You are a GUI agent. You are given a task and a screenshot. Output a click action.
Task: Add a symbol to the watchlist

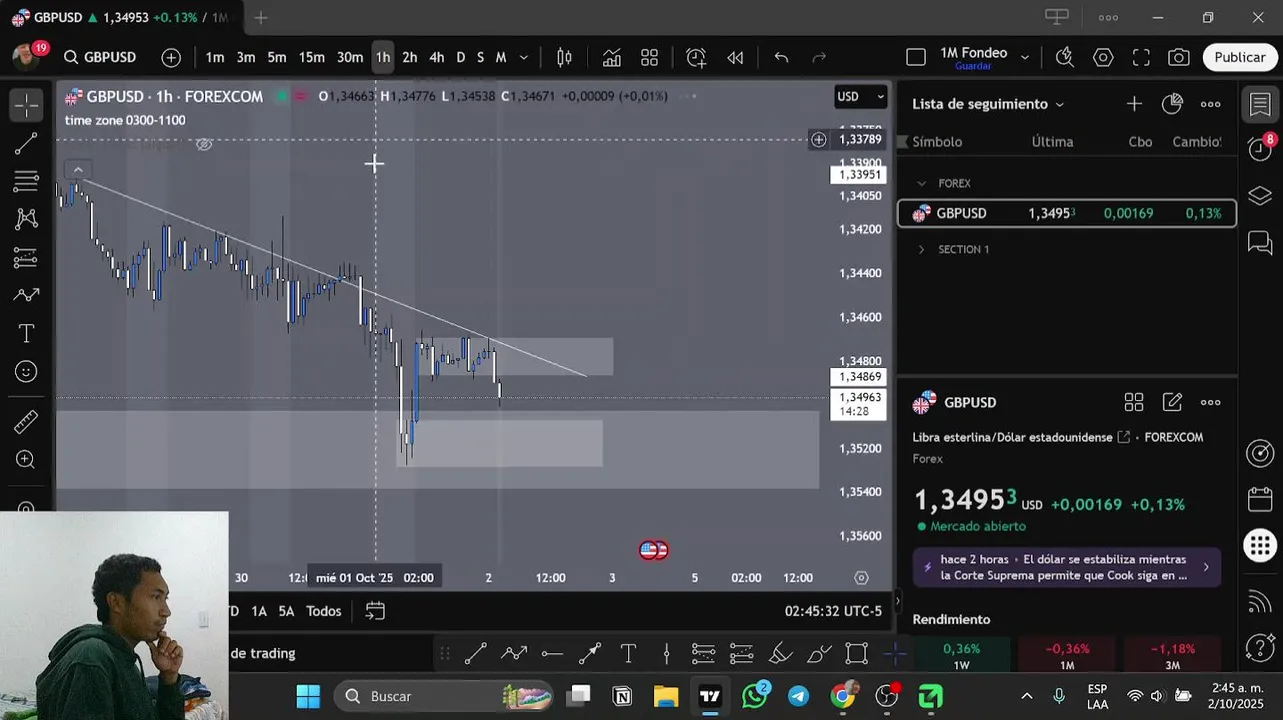[x=1134, y=104]
